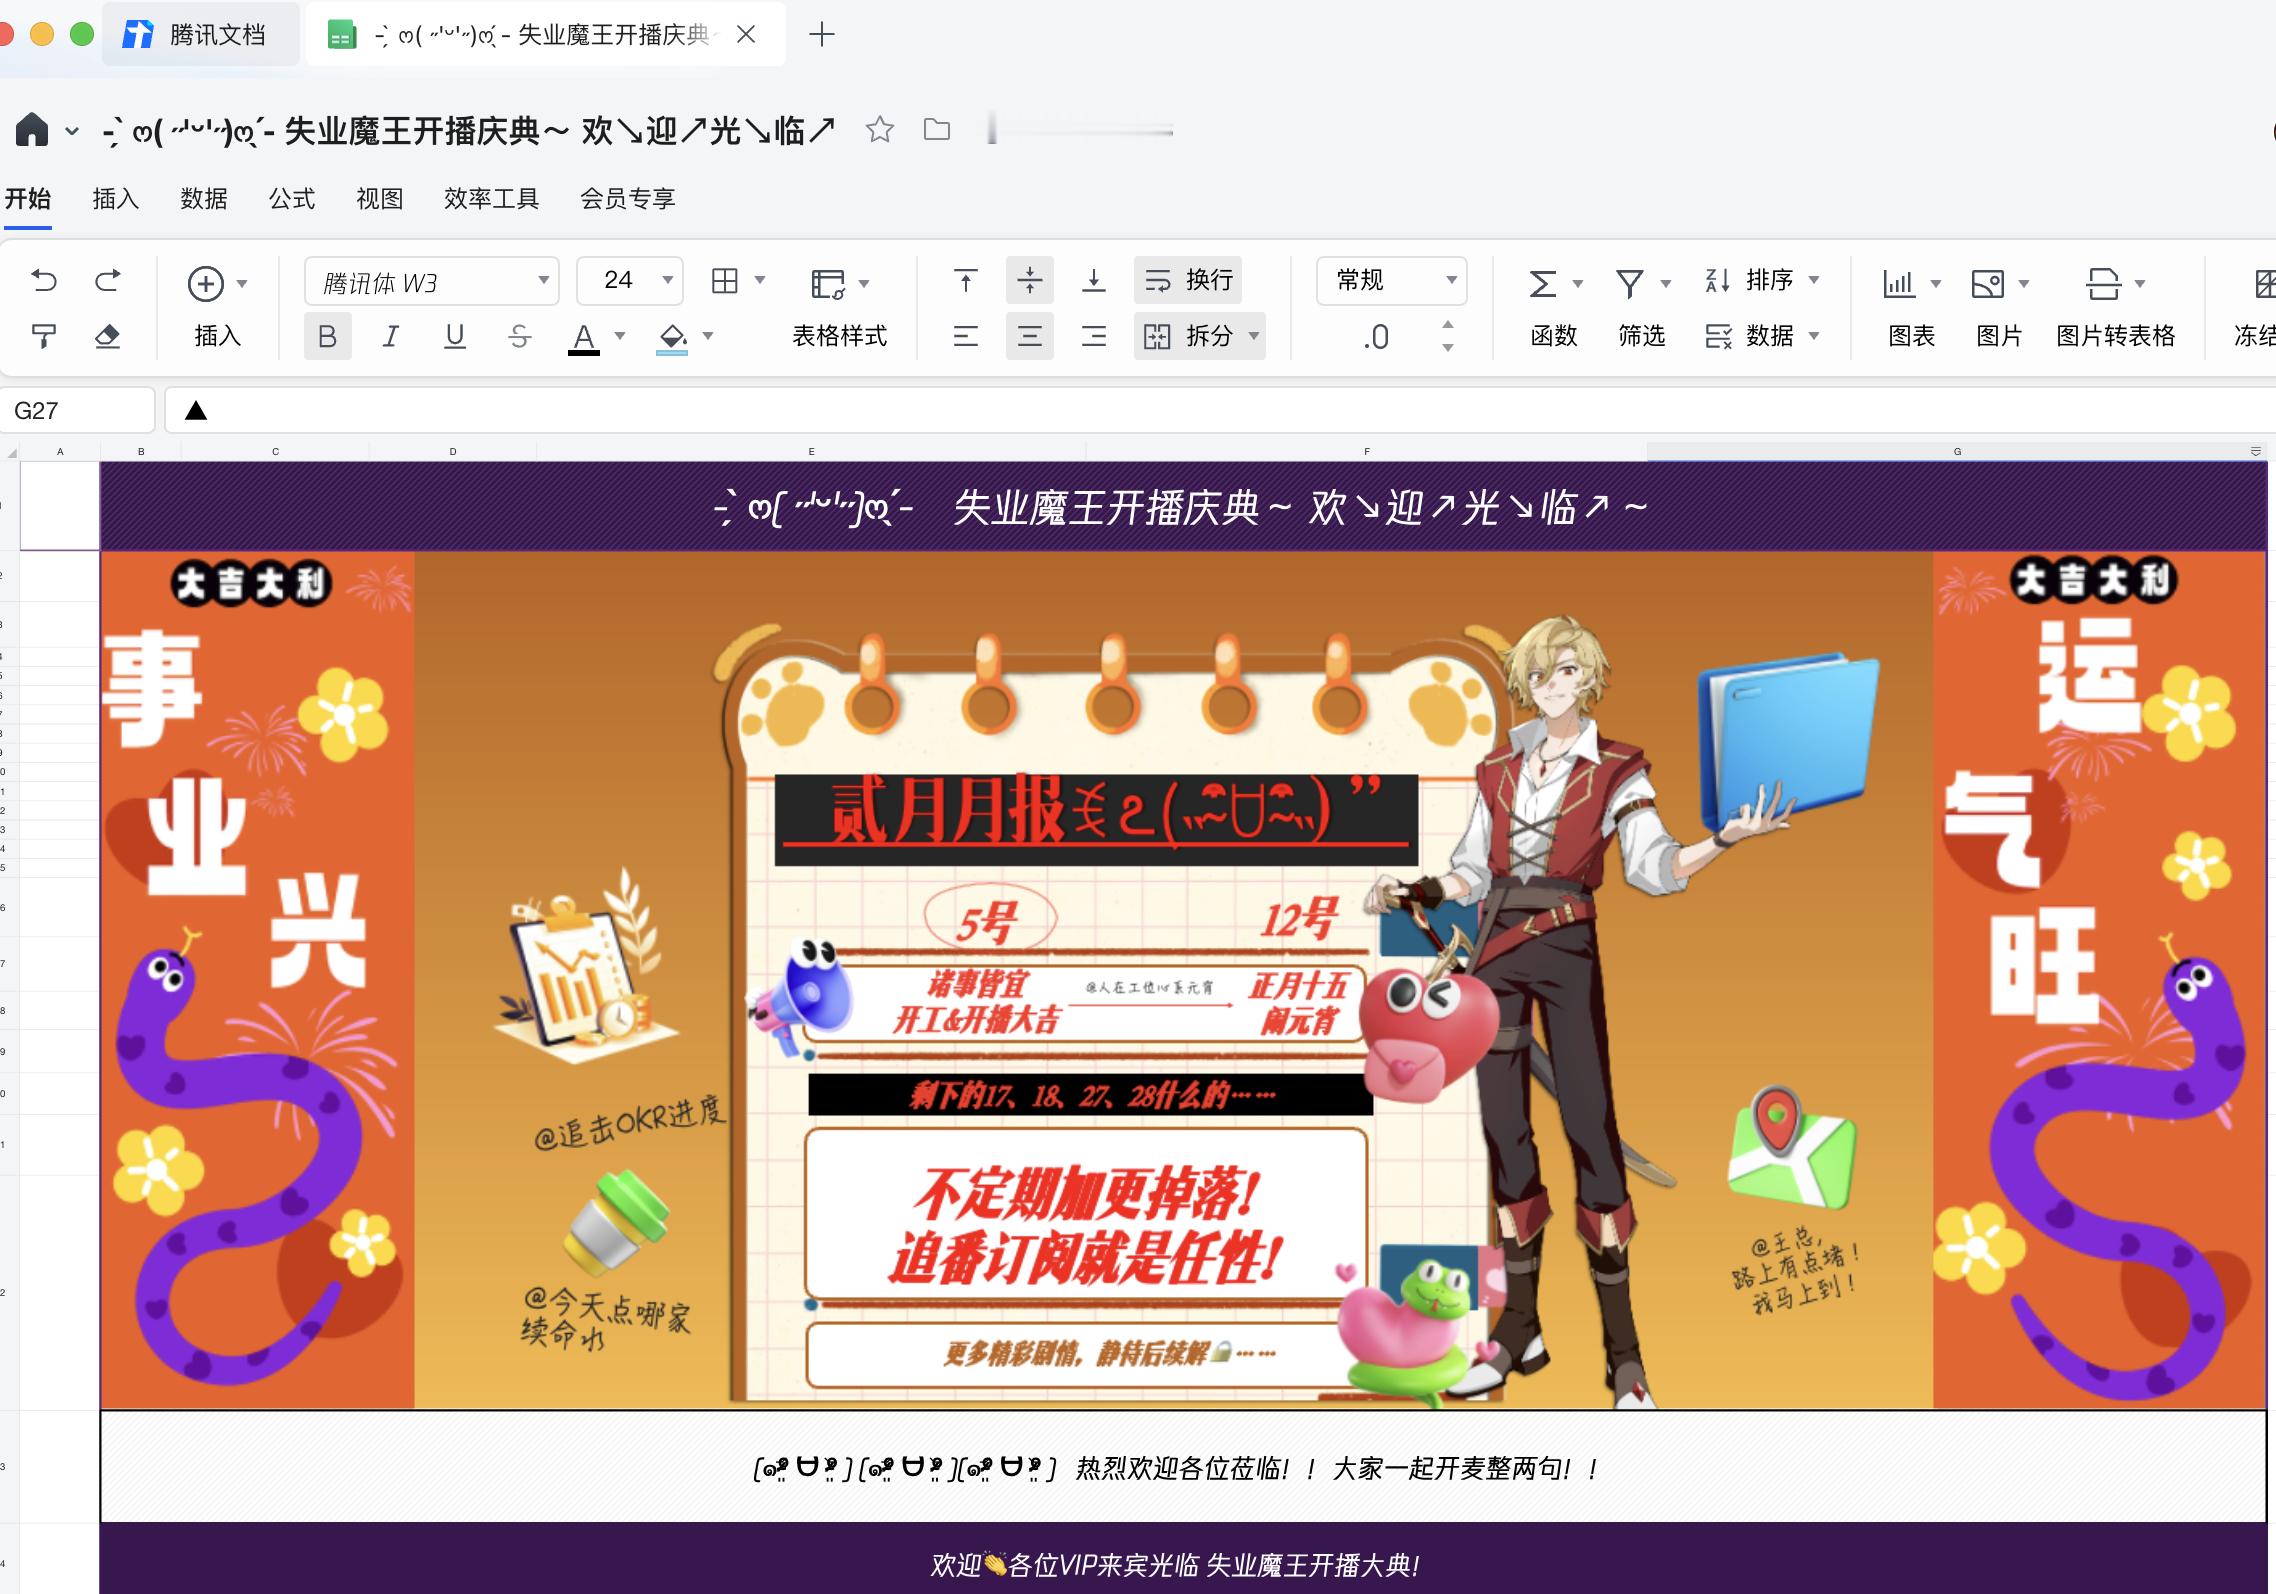Insert a chart with 图表 icon
The width and height of the screenshot is (2276, 1594).
click(1898, 284)
